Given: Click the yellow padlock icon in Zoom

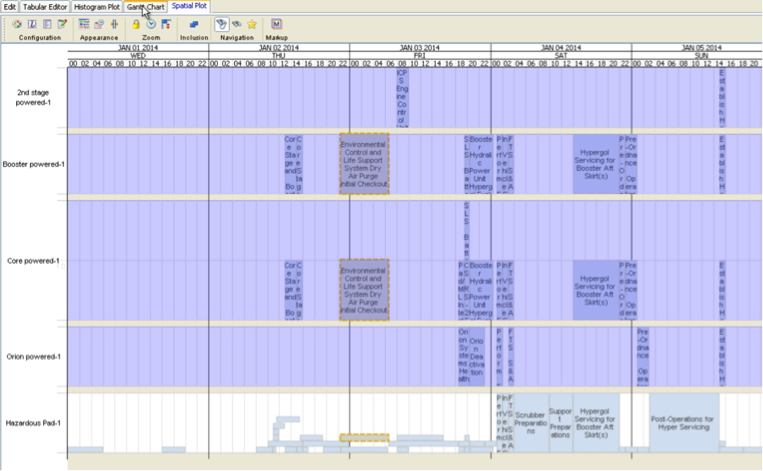Looking at the screenshot, I should (136, 24).
